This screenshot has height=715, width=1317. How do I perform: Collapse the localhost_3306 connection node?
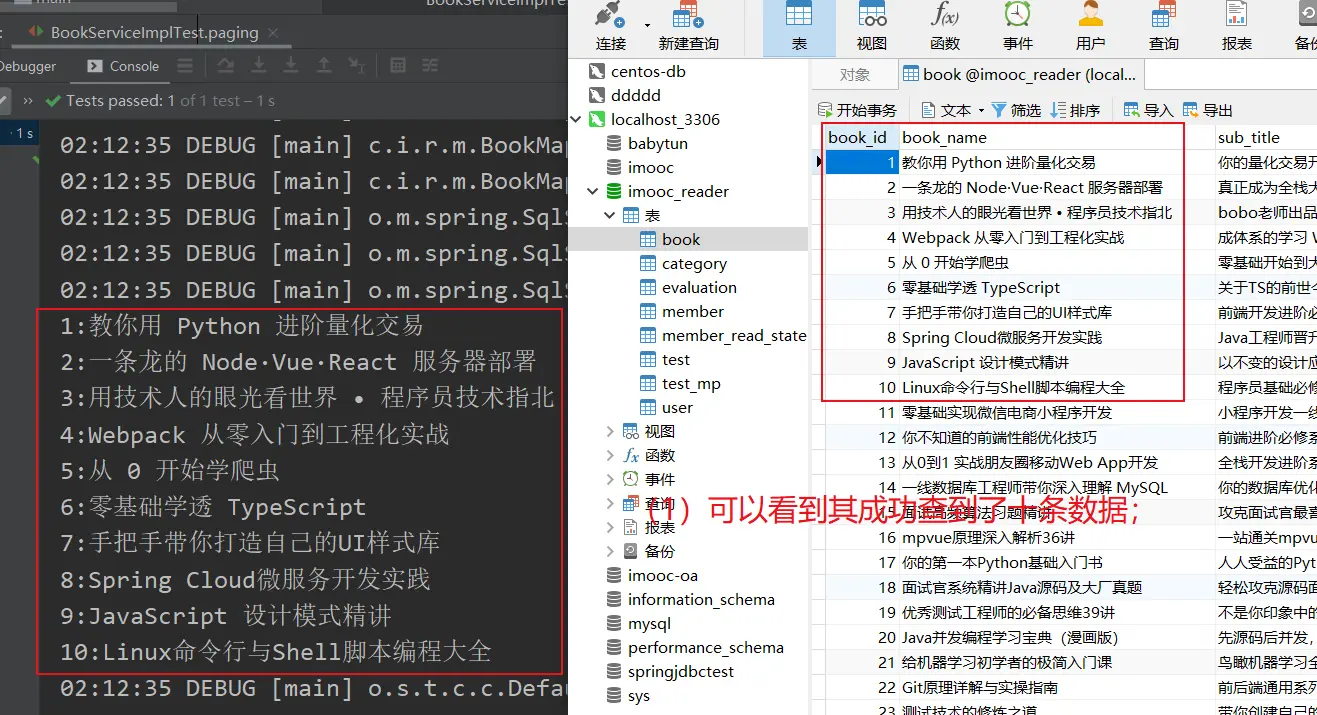(576, 119)
